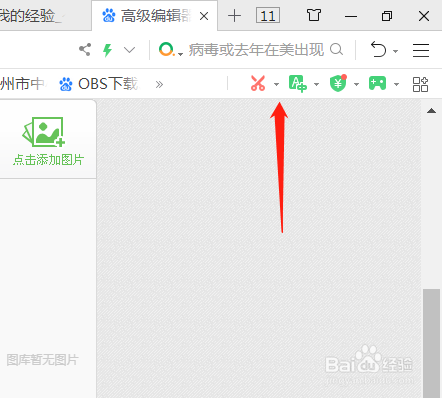
Task: Click the tab count 11 button
Action: 268,16
